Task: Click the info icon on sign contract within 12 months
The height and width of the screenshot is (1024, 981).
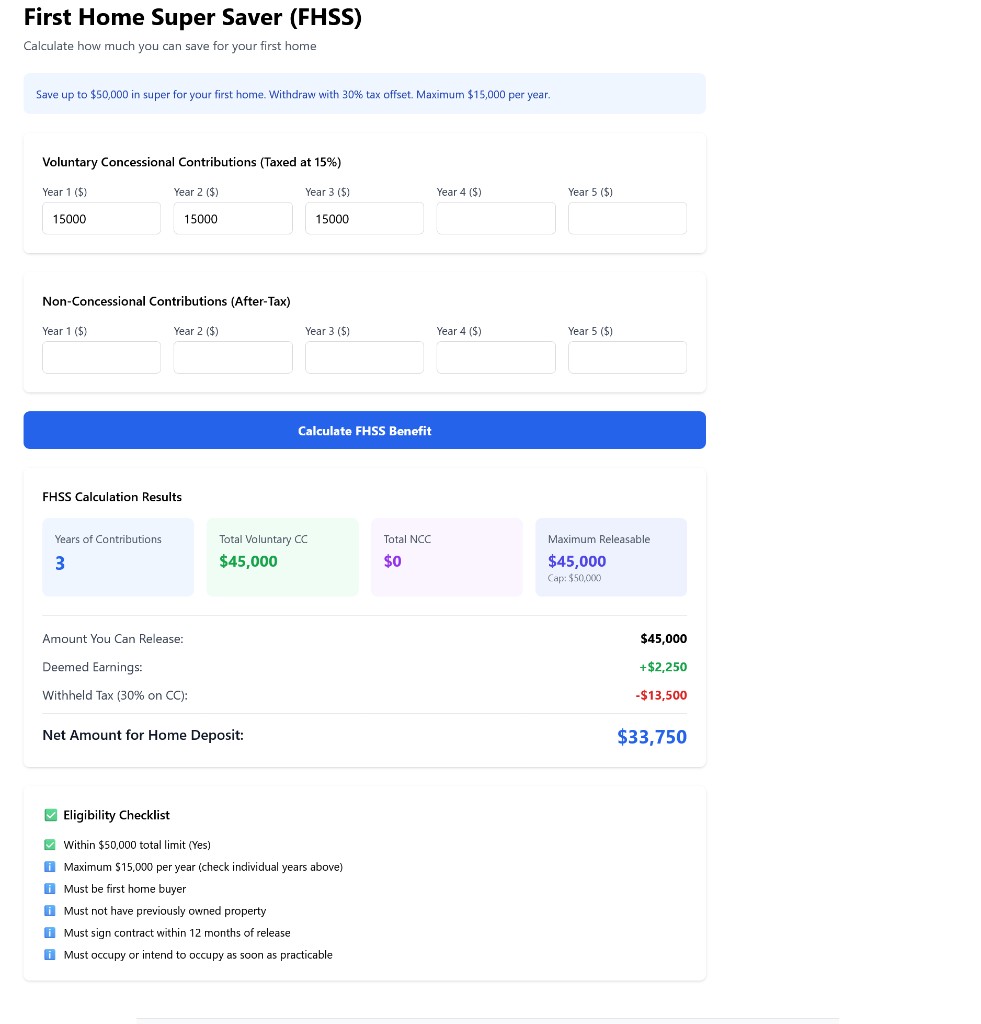Action: tap(50, 932)
